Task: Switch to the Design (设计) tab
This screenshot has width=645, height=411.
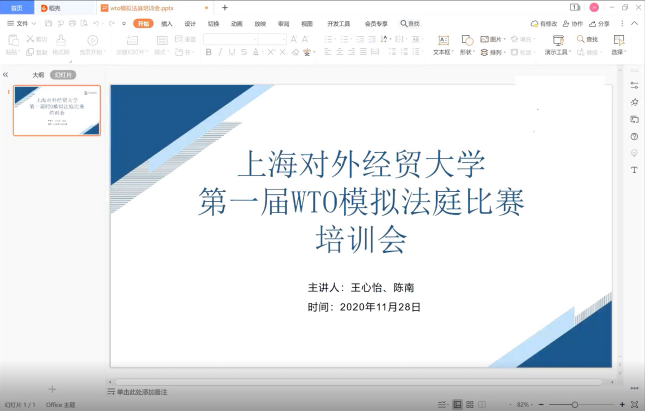Action: (190, 23)
